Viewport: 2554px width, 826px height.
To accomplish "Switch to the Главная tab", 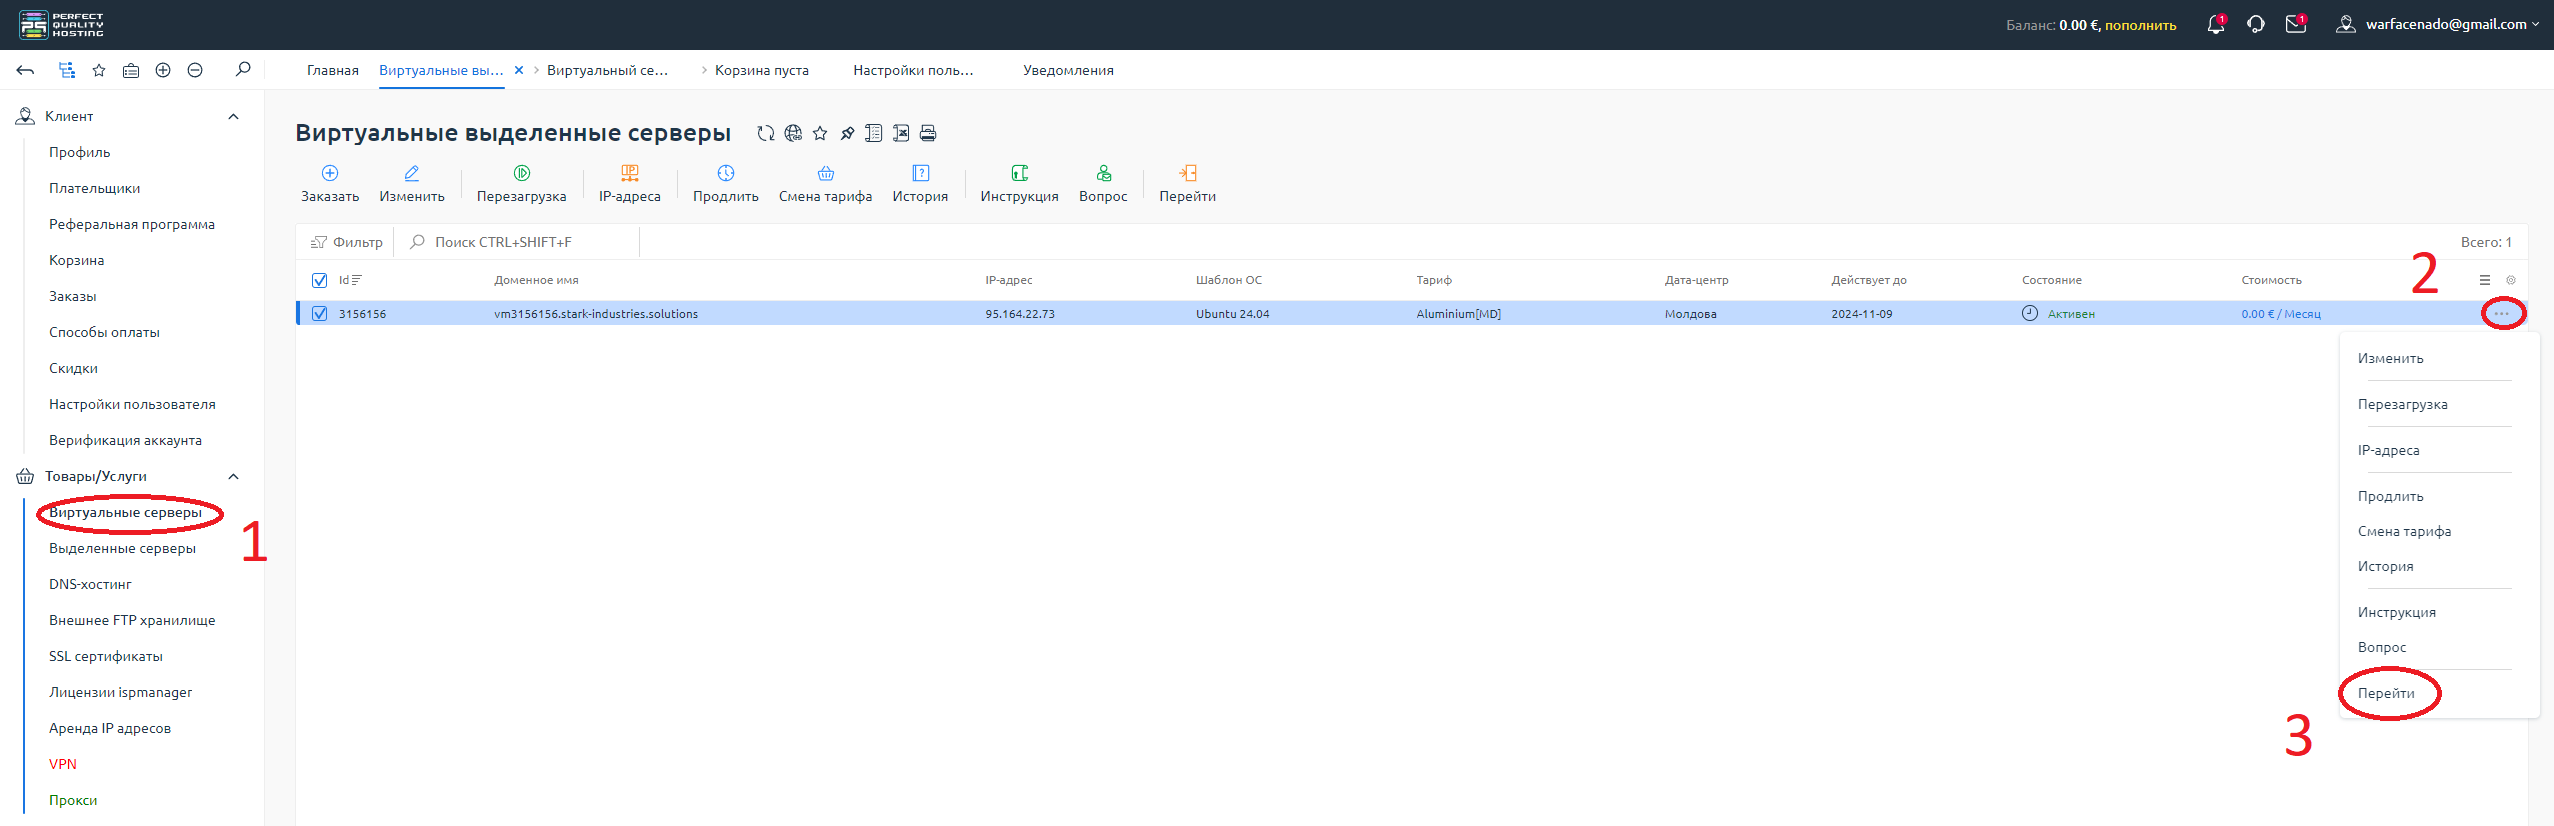I will (x=333, y=70).
